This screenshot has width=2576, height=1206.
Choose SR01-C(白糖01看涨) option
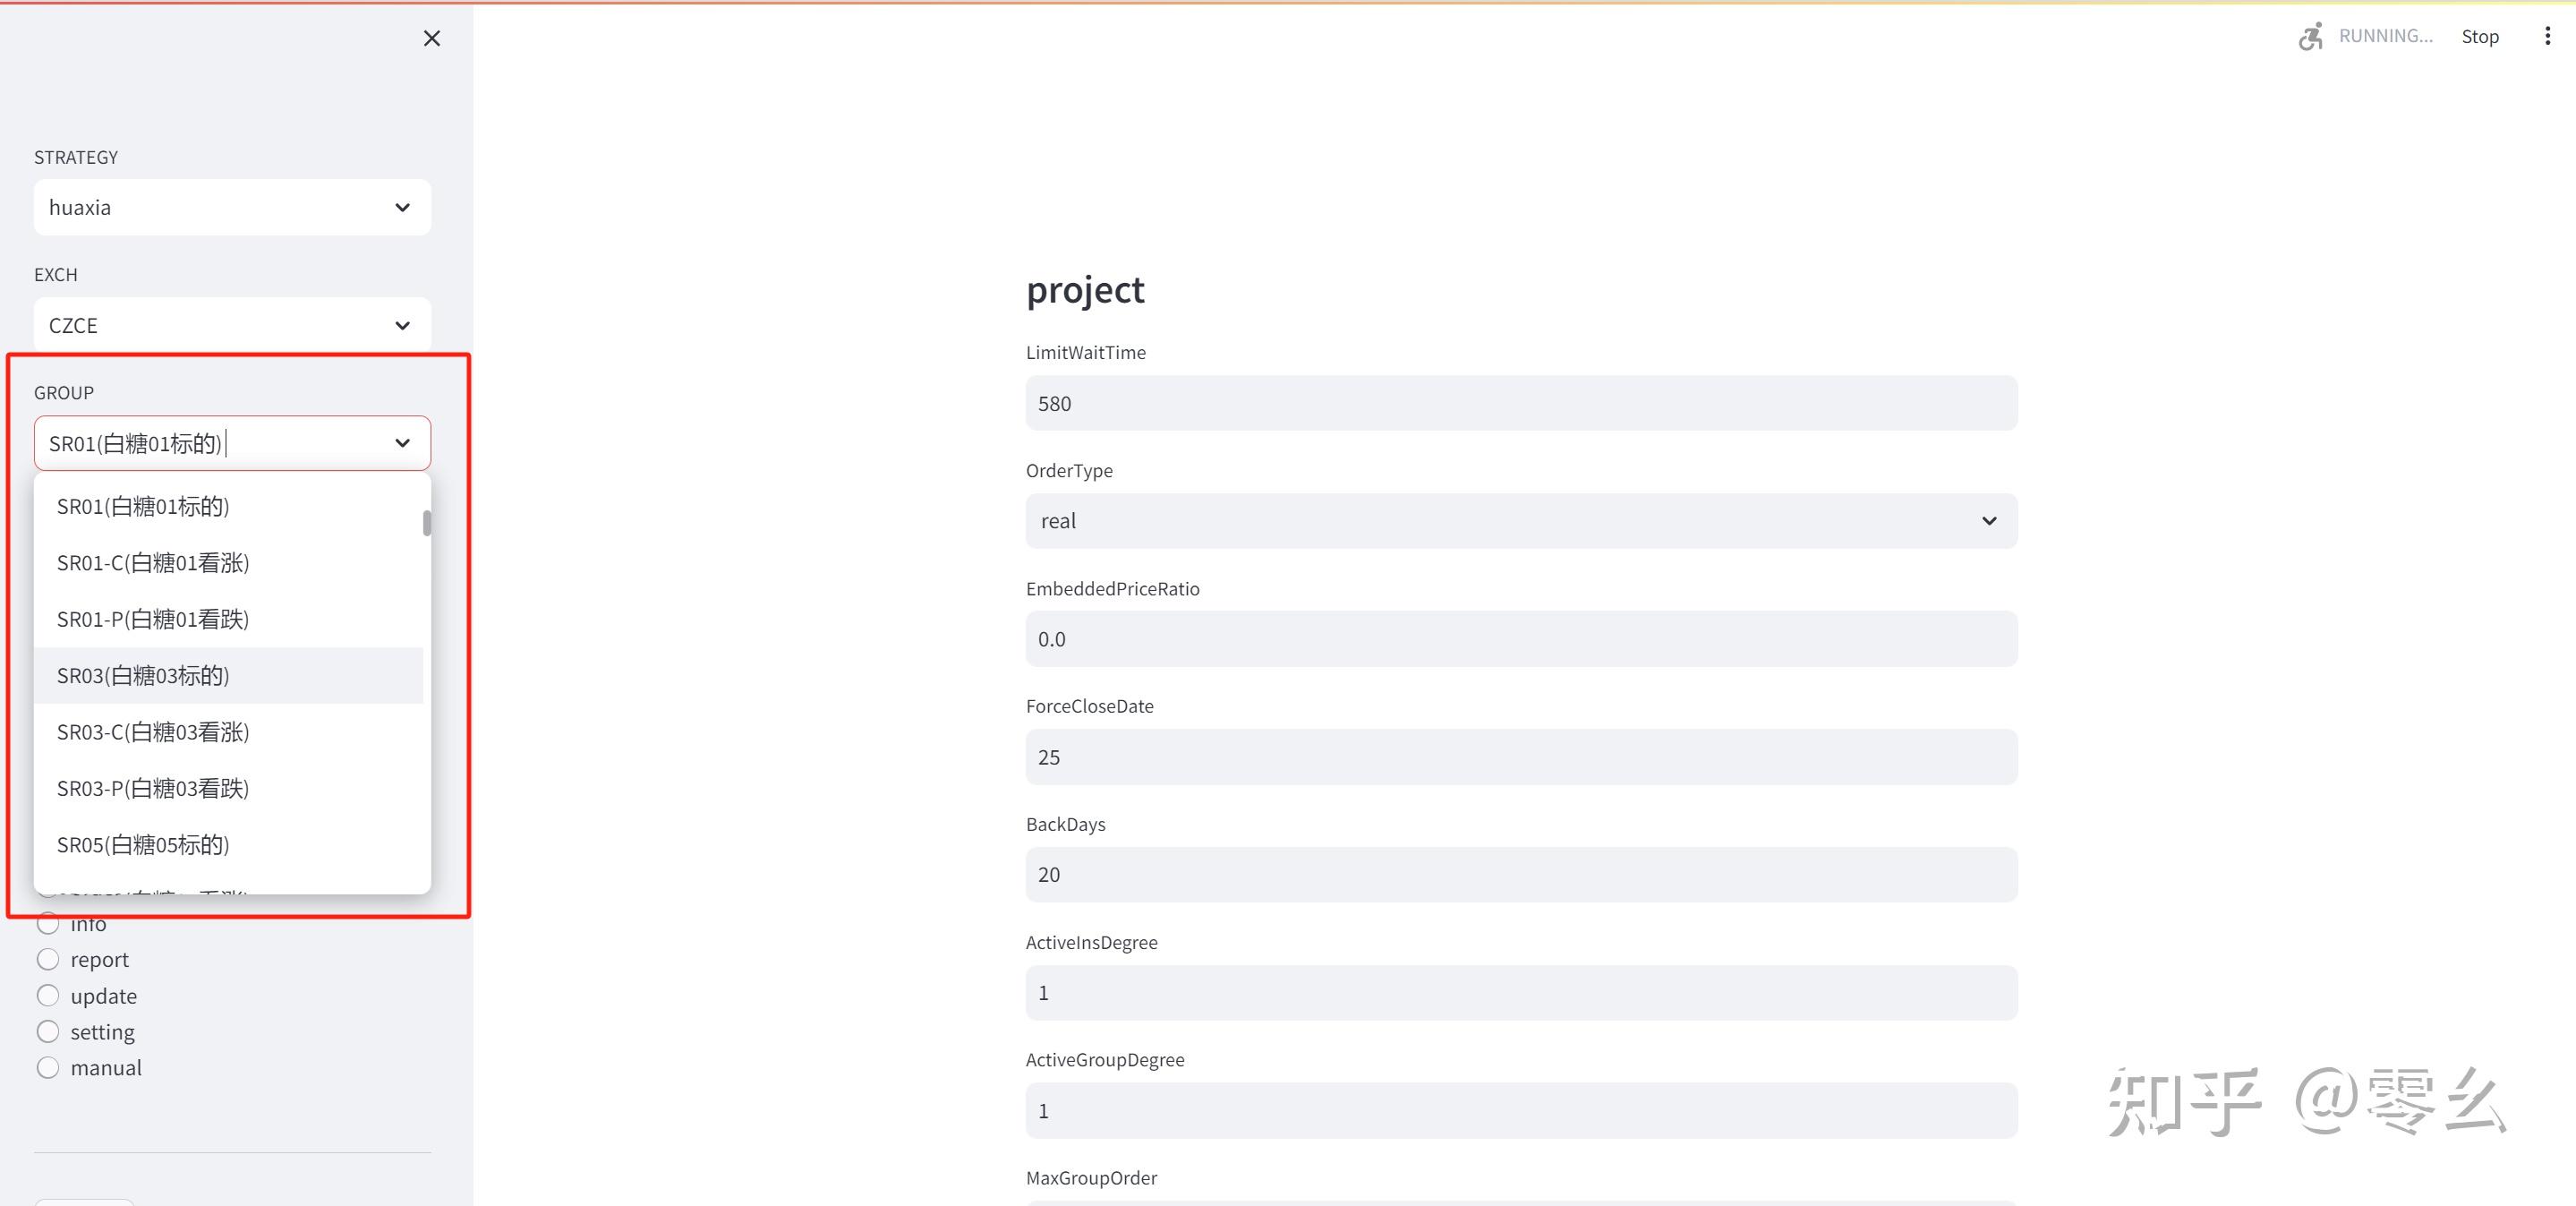pos(153,563)
